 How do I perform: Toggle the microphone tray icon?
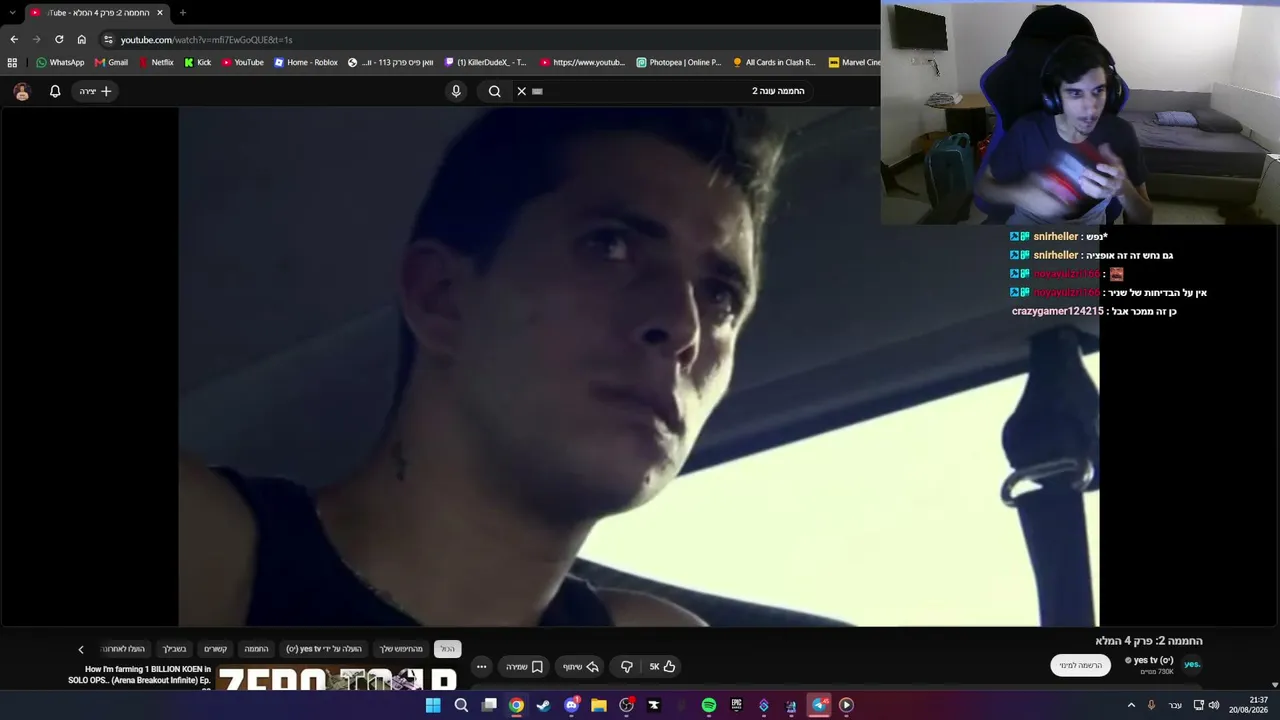(x=1151, y=705)
